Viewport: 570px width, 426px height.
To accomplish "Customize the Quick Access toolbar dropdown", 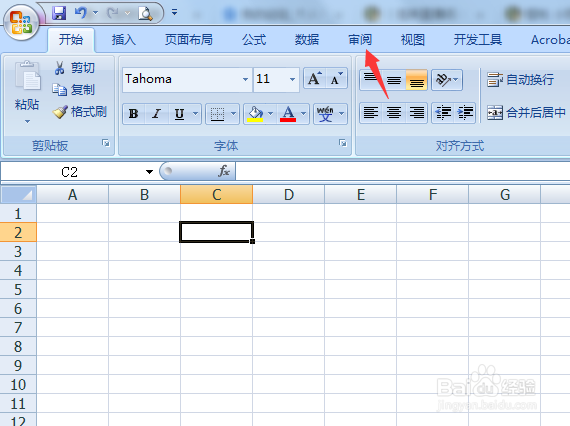I will tap(174, 13).
